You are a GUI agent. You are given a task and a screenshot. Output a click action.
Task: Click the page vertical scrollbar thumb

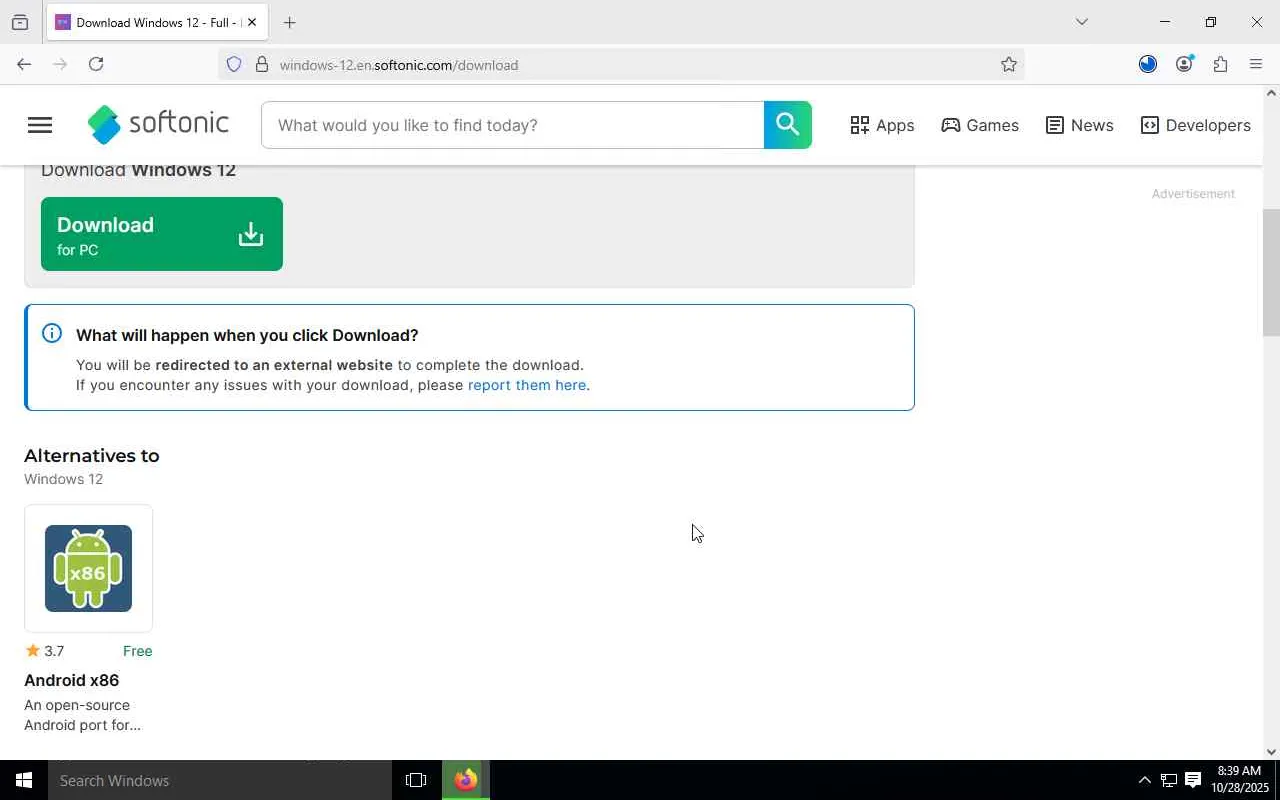1271,272
